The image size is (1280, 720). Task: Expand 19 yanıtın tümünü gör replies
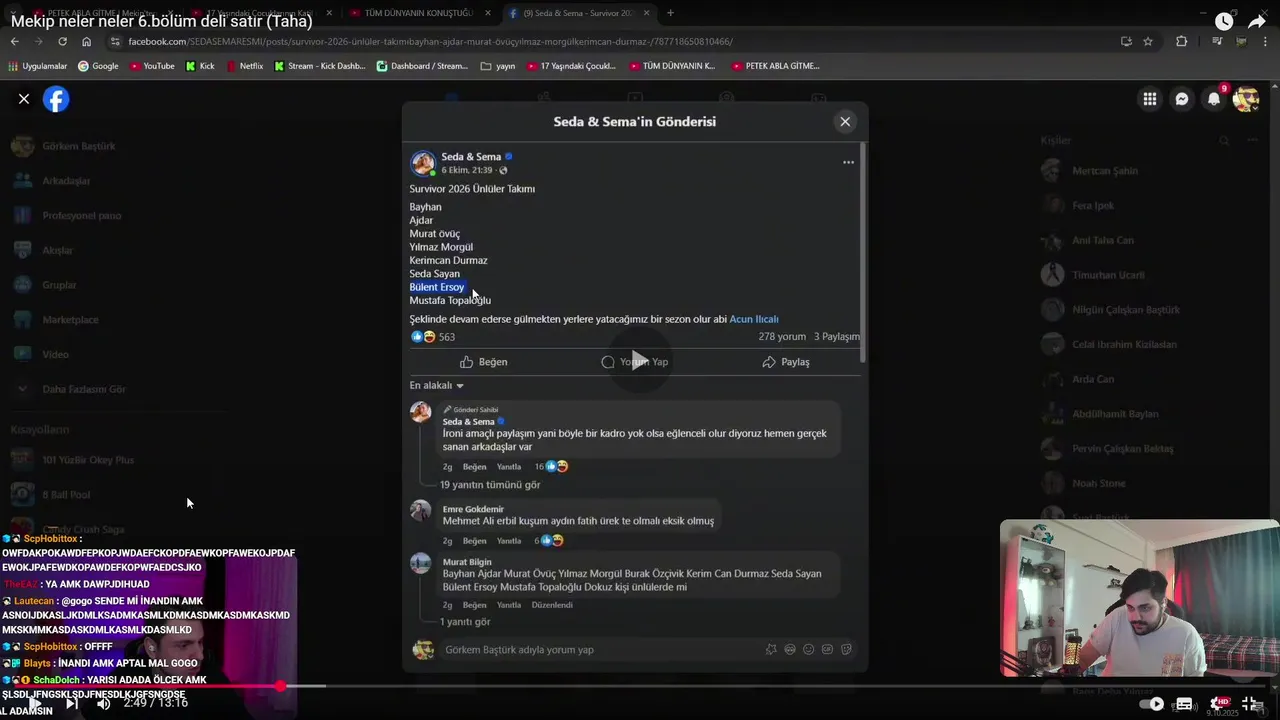point(490,485)
